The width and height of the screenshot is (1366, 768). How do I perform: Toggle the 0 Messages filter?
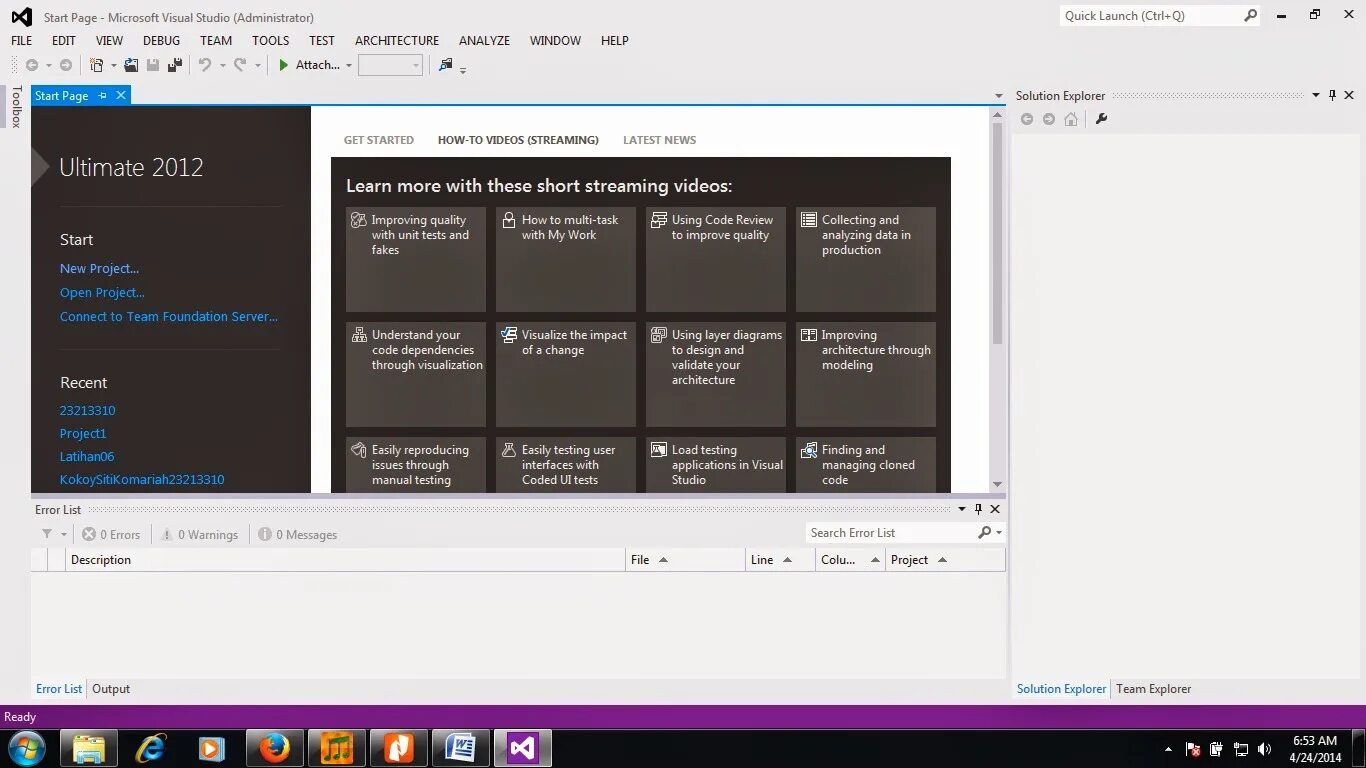click(x=298, y=535)
